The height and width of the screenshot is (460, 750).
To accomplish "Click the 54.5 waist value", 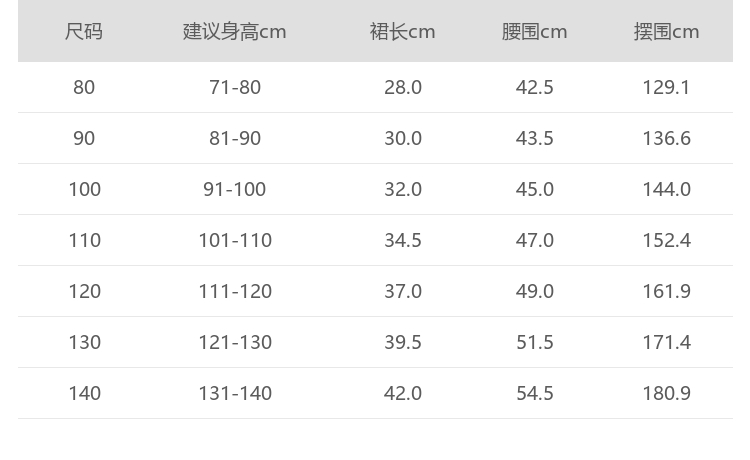I will (535, 393).
